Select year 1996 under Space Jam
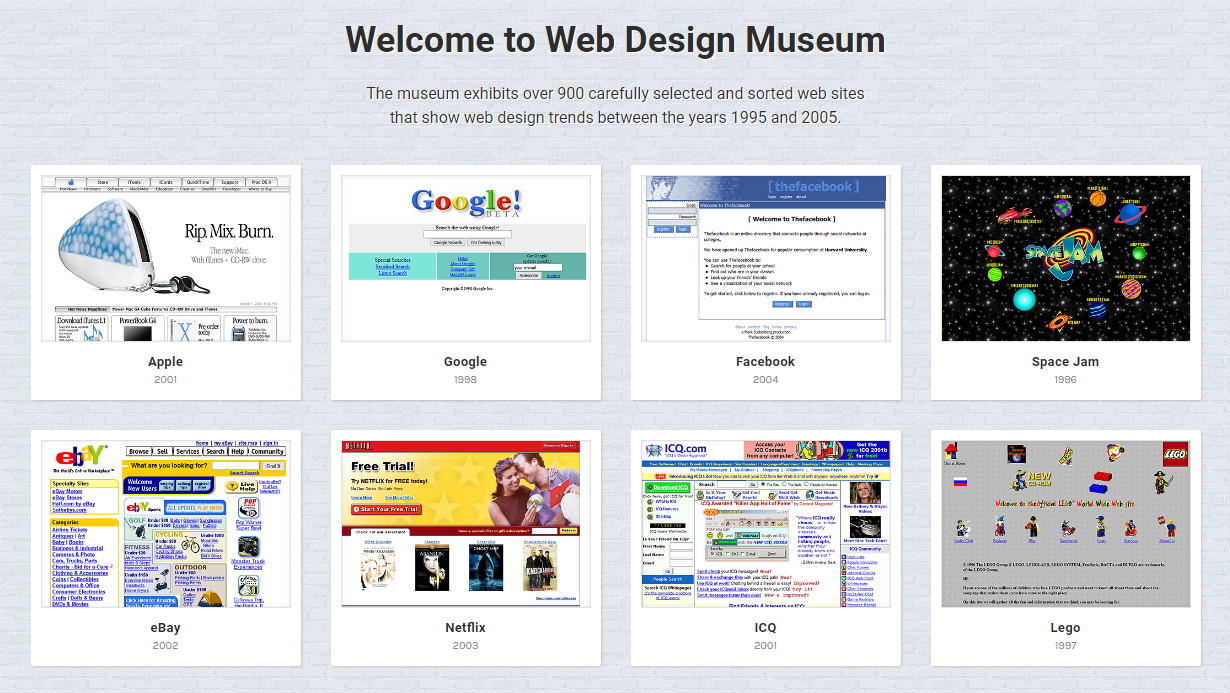Viewport: 1230px width, 693px height. point(1066,380)
